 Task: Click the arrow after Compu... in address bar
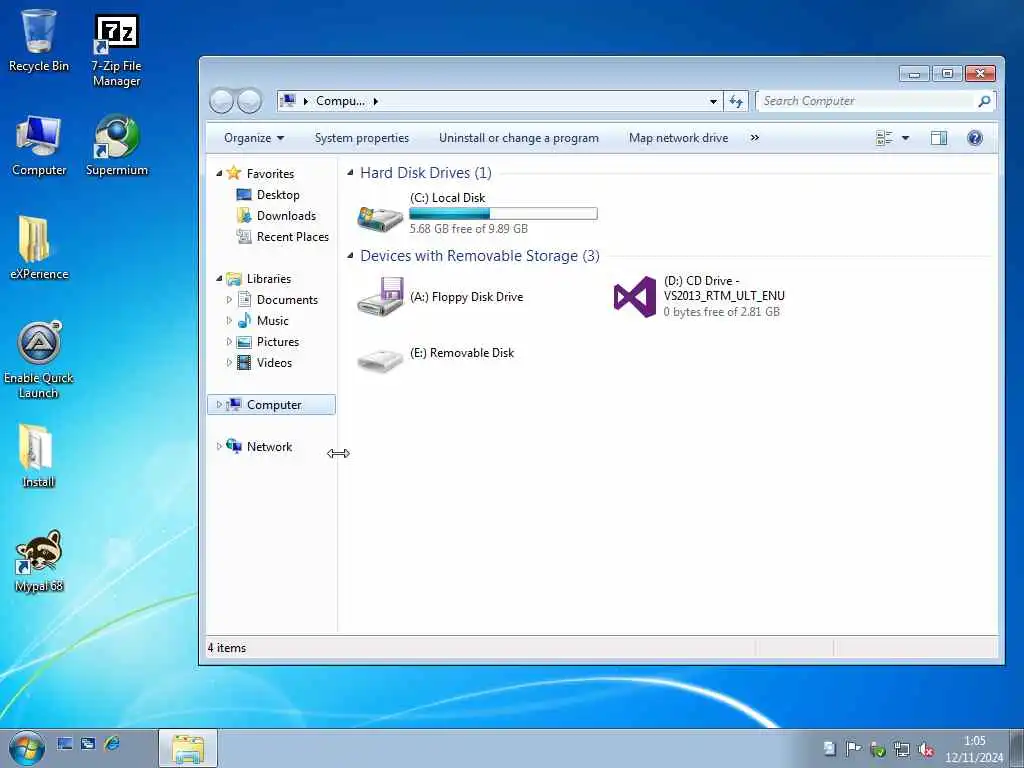point(376,101)
